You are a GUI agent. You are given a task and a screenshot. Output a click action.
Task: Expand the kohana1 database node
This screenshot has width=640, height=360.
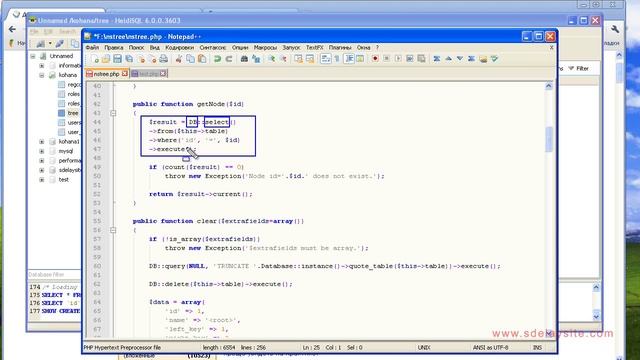(x=42, y=142)
